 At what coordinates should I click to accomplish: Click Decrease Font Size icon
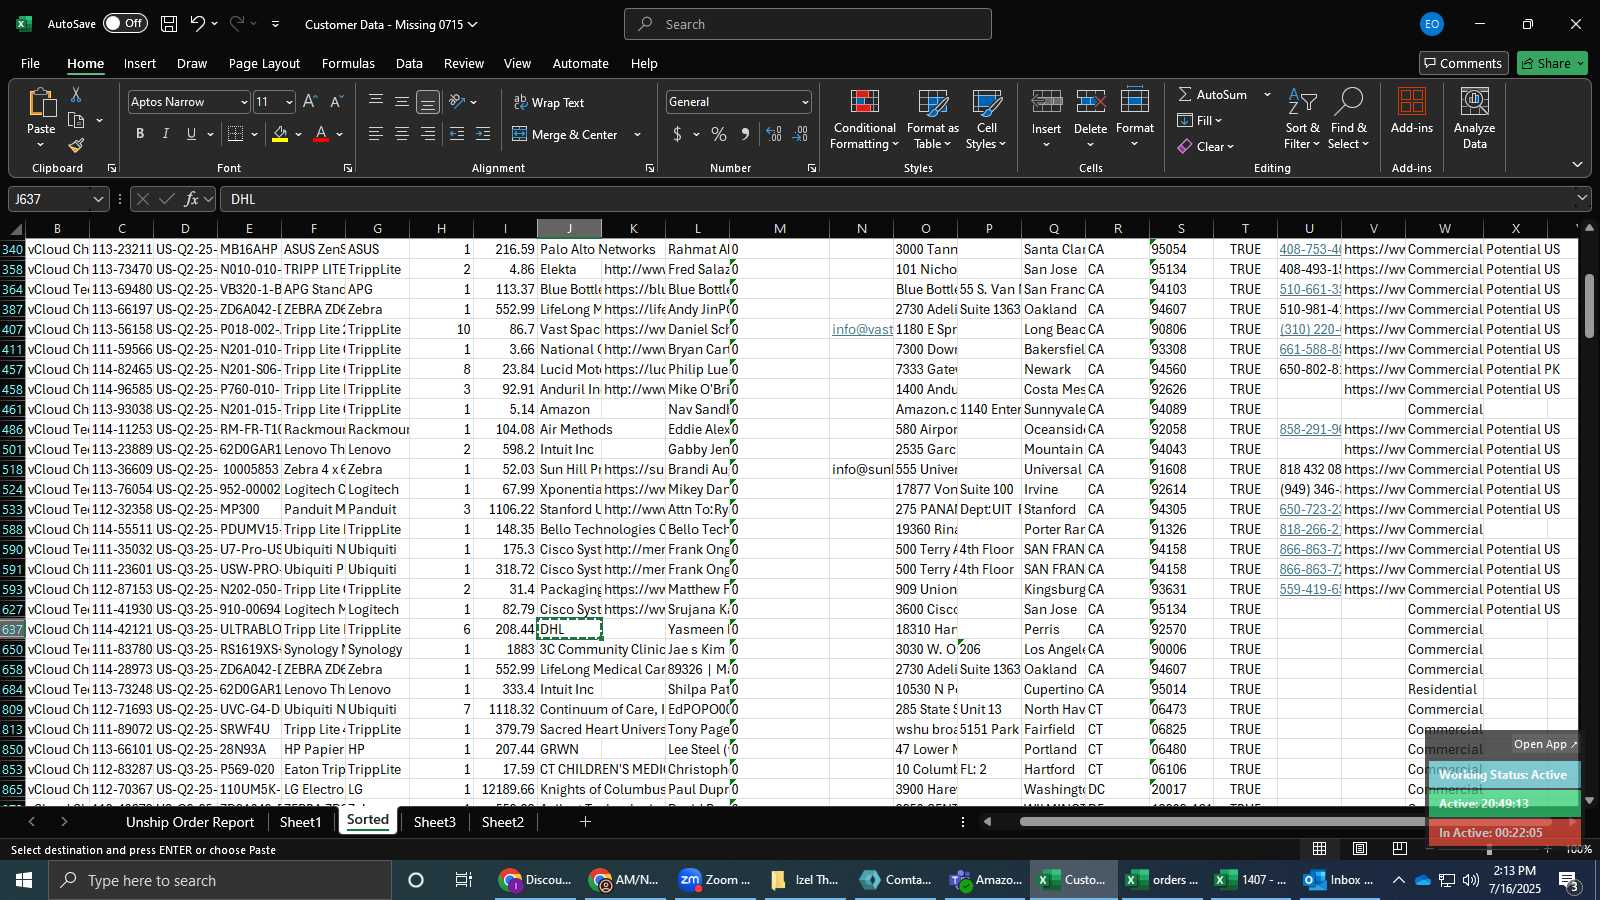tap(336, 102)
